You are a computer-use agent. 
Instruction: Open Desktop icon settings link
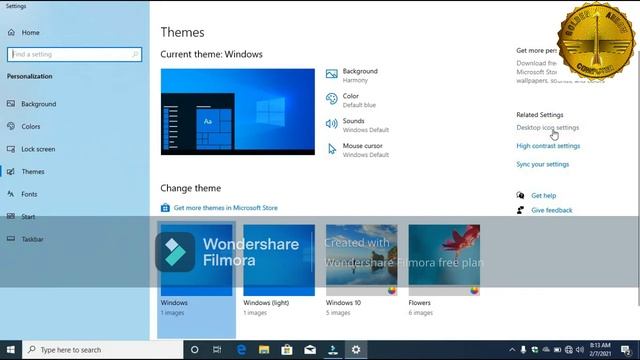click(x=547, y=127)
